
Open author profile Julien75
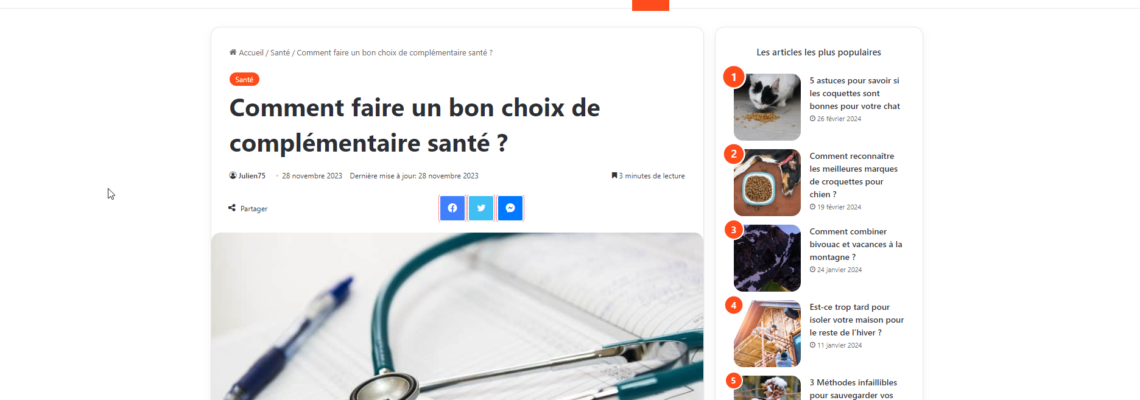coord(252,176)
